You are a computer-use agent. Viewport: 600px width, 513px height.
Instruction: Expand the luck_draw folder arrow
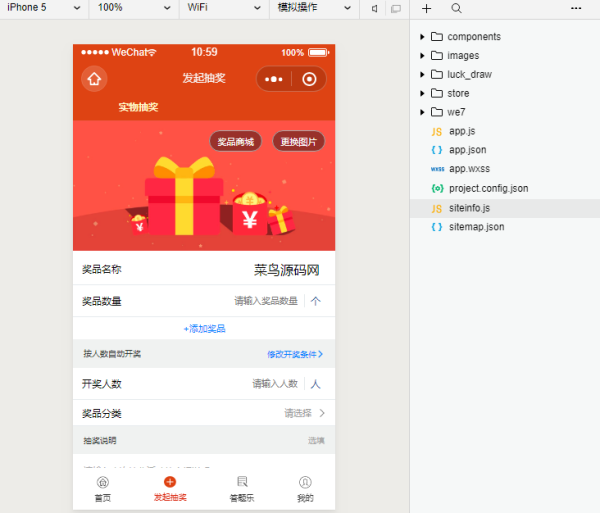(x=422, y=74)
